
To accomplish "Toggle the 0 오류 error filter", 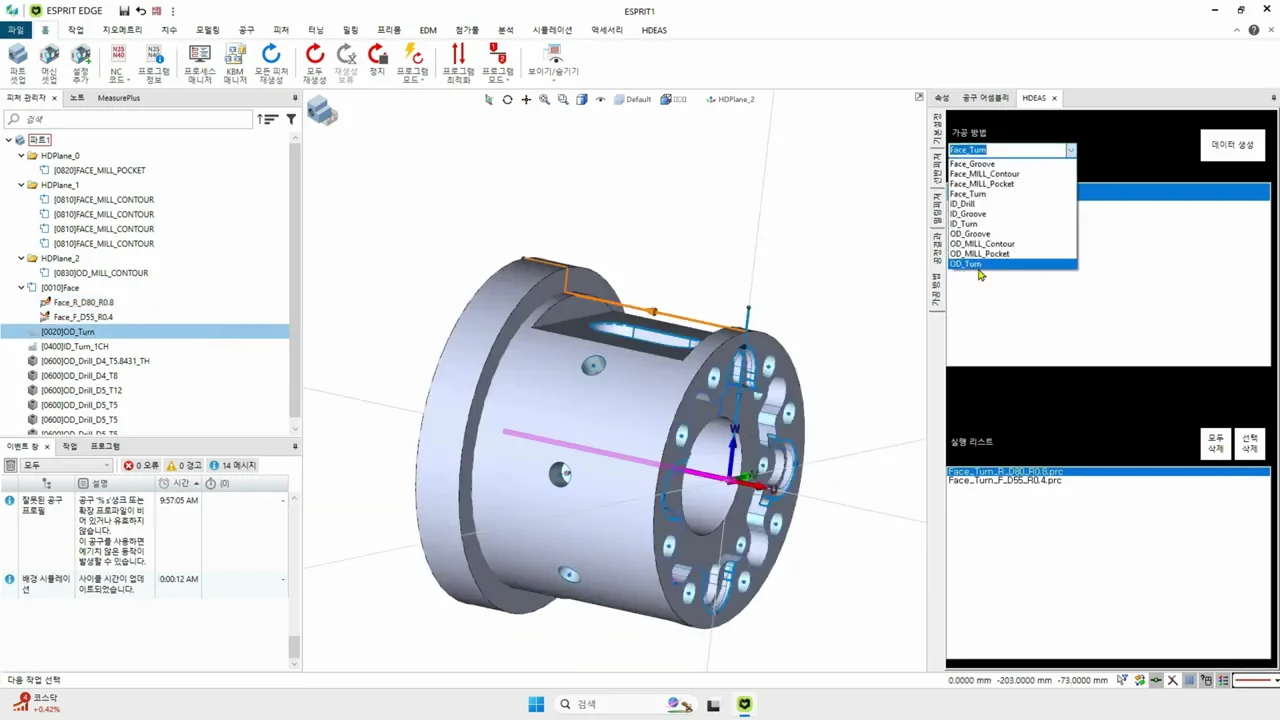I will [x=141, y=466].
